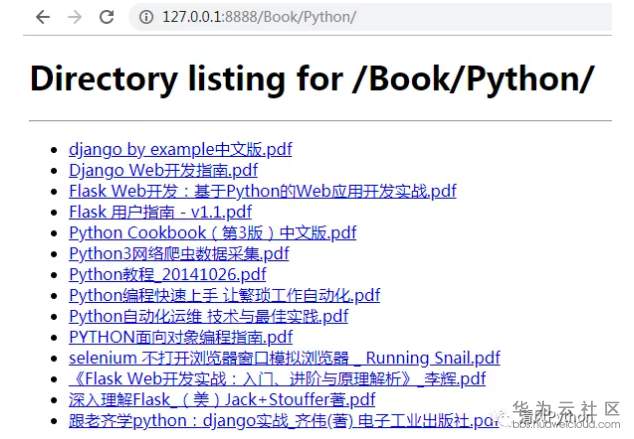This screenshot has height=439, width=634.
Task: Open Flask Web开发：基于Python的Web应用开发实战.pdf
Action: [x=262, y=191]
